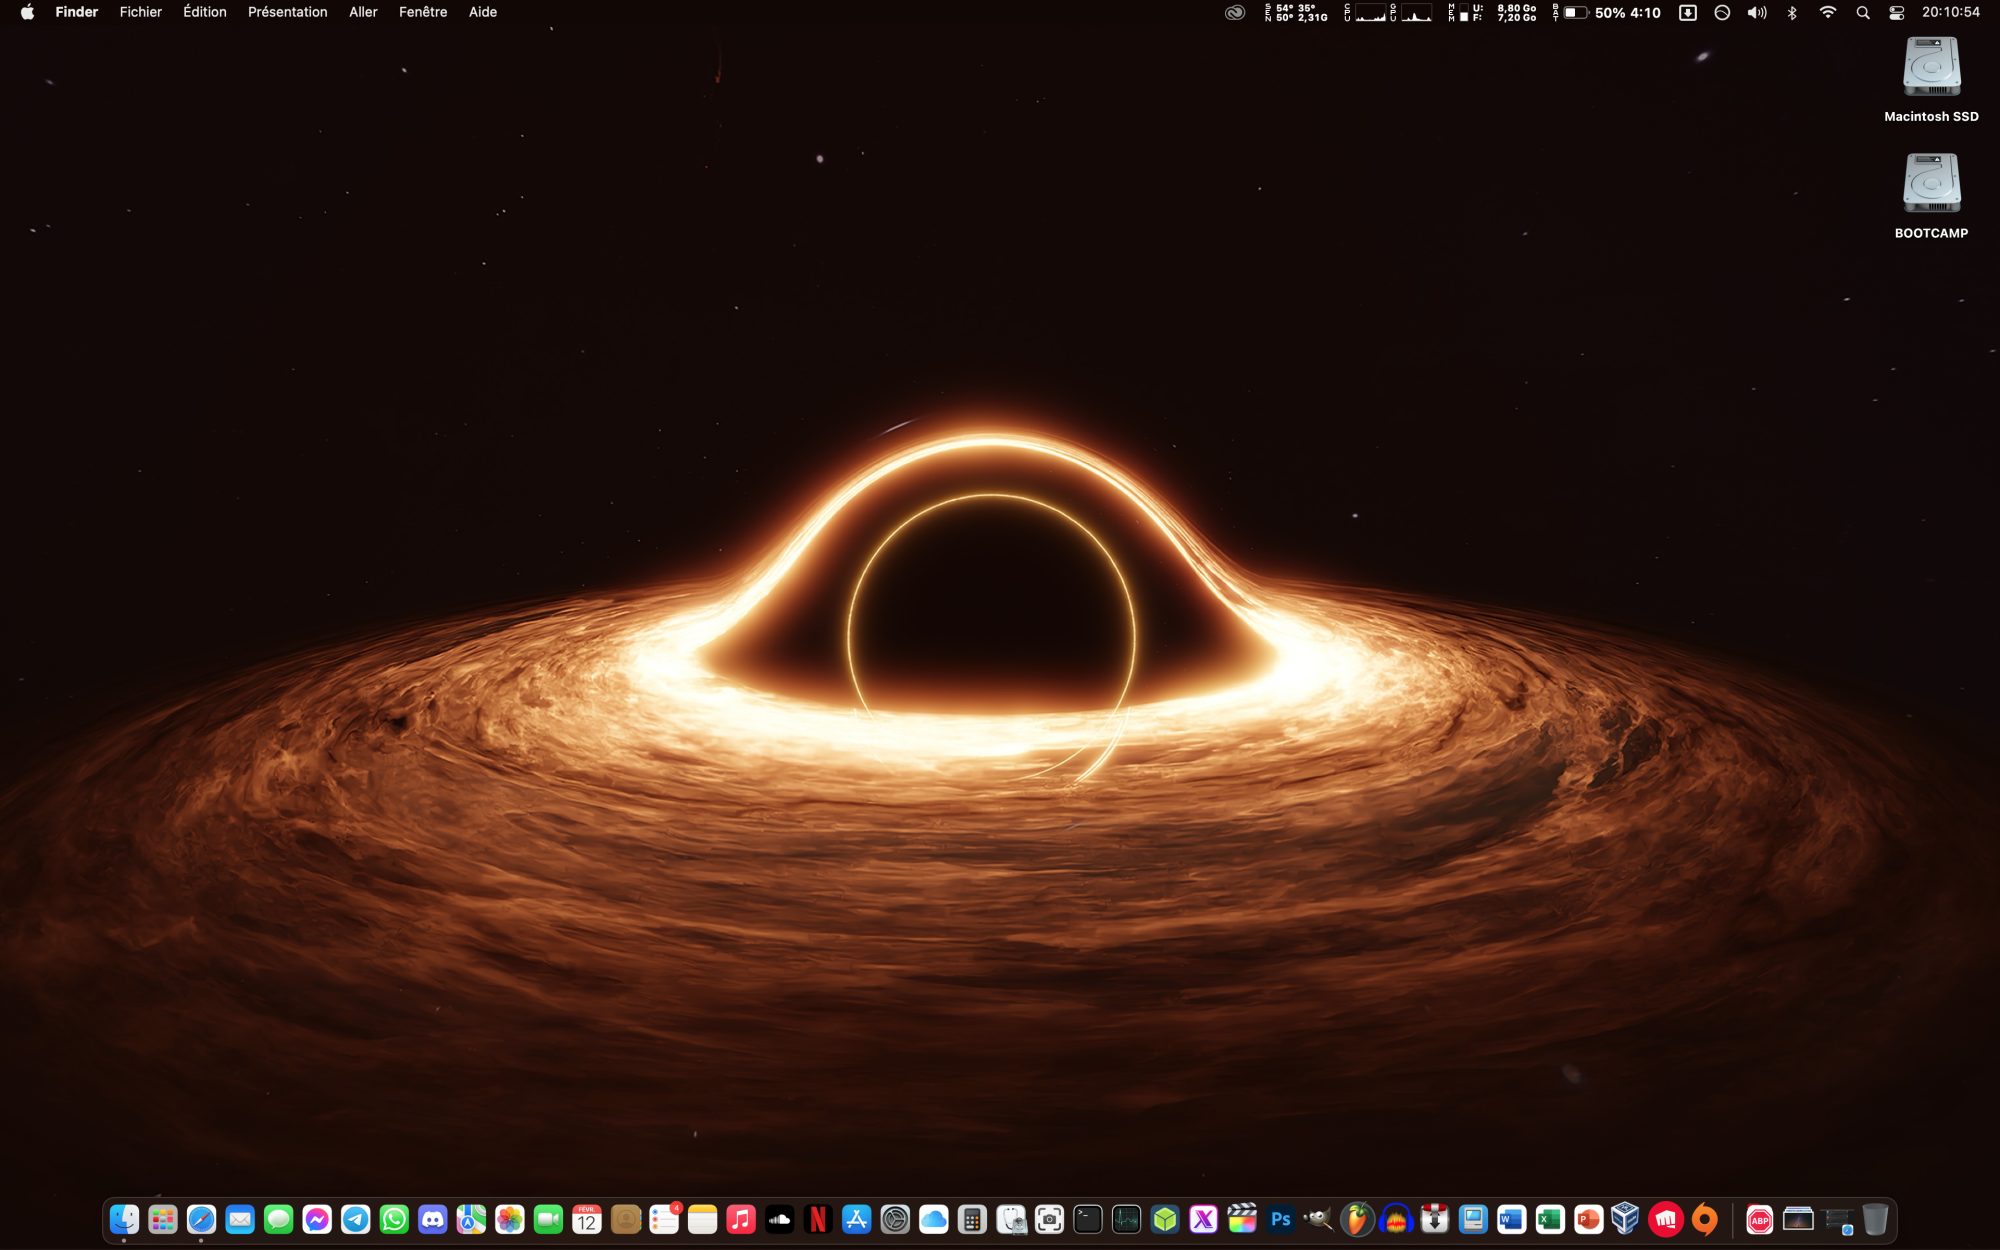Open Creative Cloud menu bar dropdown
The height and width of the screenshot is (1250, 2000).
coord(1235,13)
